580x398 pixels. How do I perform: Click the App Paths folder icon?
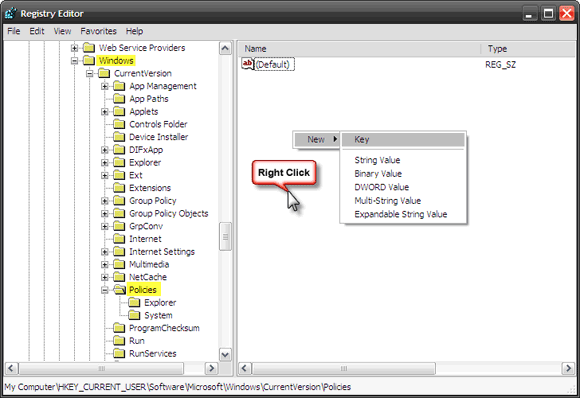(119, 98)
